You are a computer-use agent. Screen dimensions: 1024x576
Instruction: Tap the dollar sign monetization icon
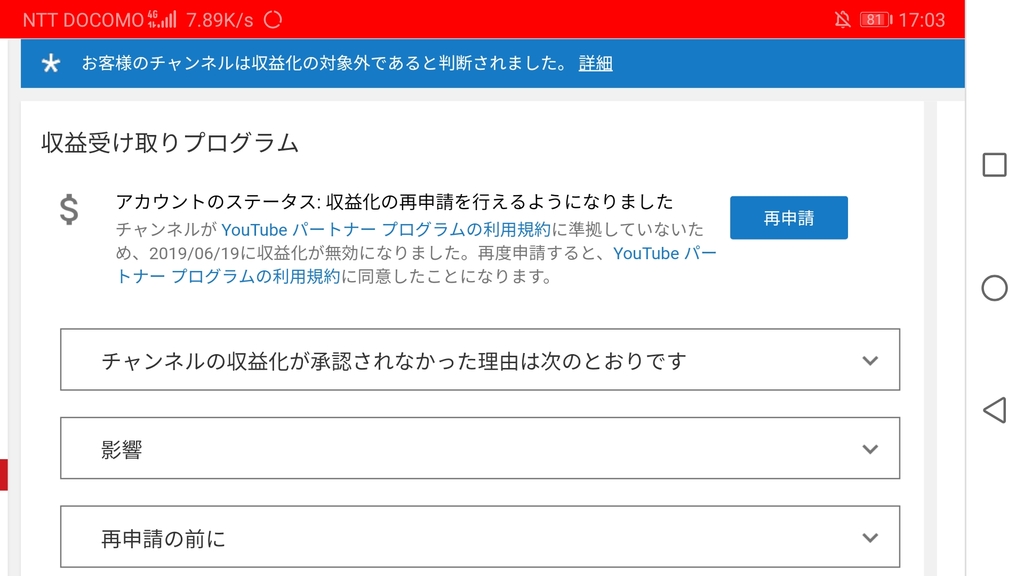pyautogui.click(x=69, y=210)
